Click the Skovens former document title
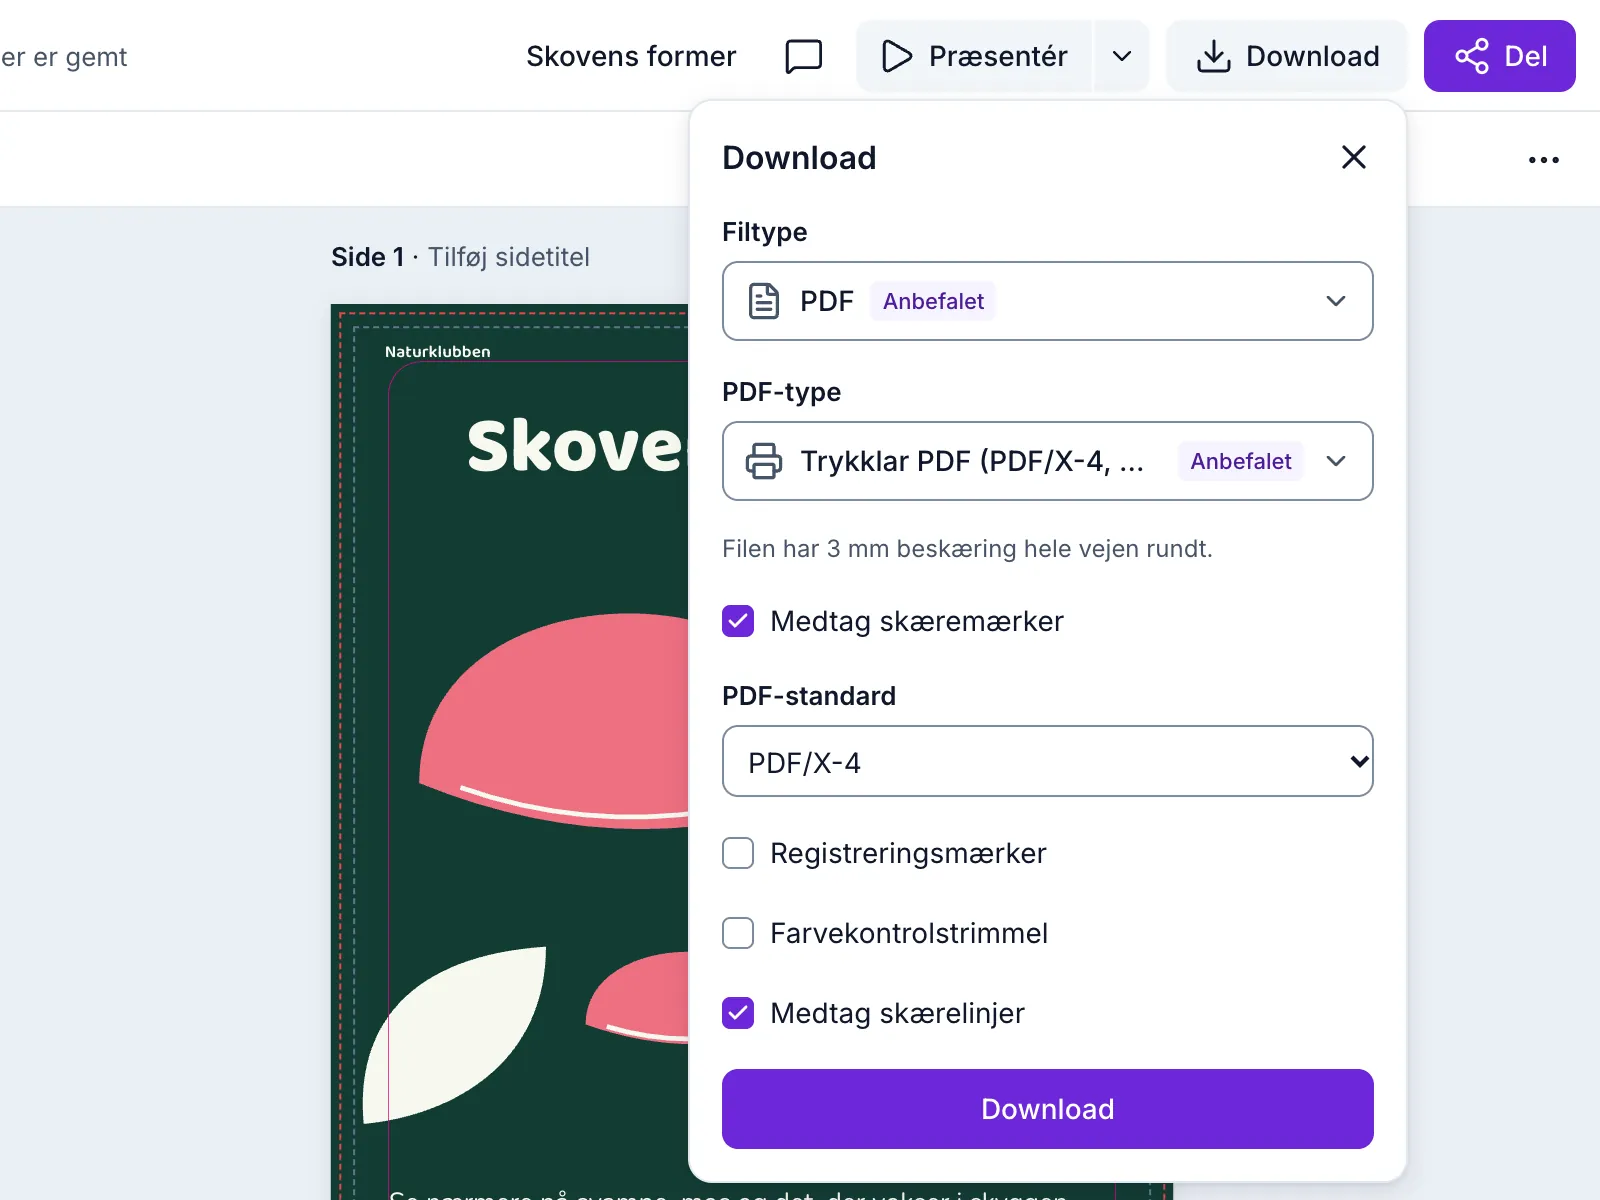This screenshot has height=1200, width=1600. click(x=631, y=56)
